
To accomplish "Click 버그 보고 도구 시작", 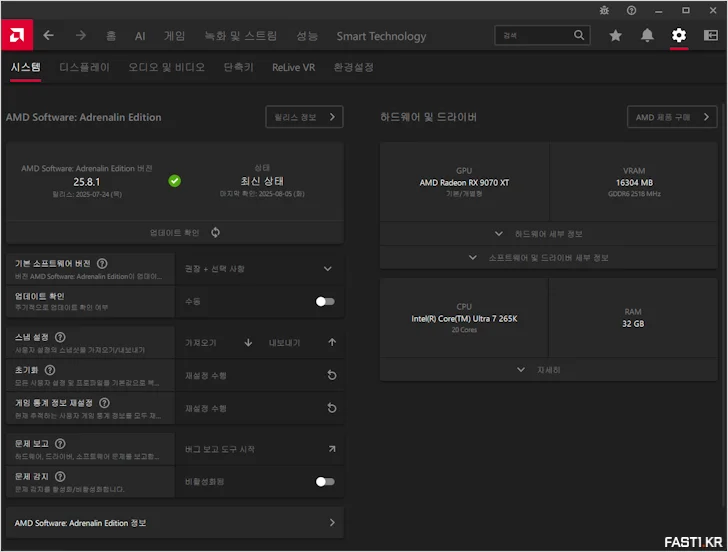I will tap(220, 449).
